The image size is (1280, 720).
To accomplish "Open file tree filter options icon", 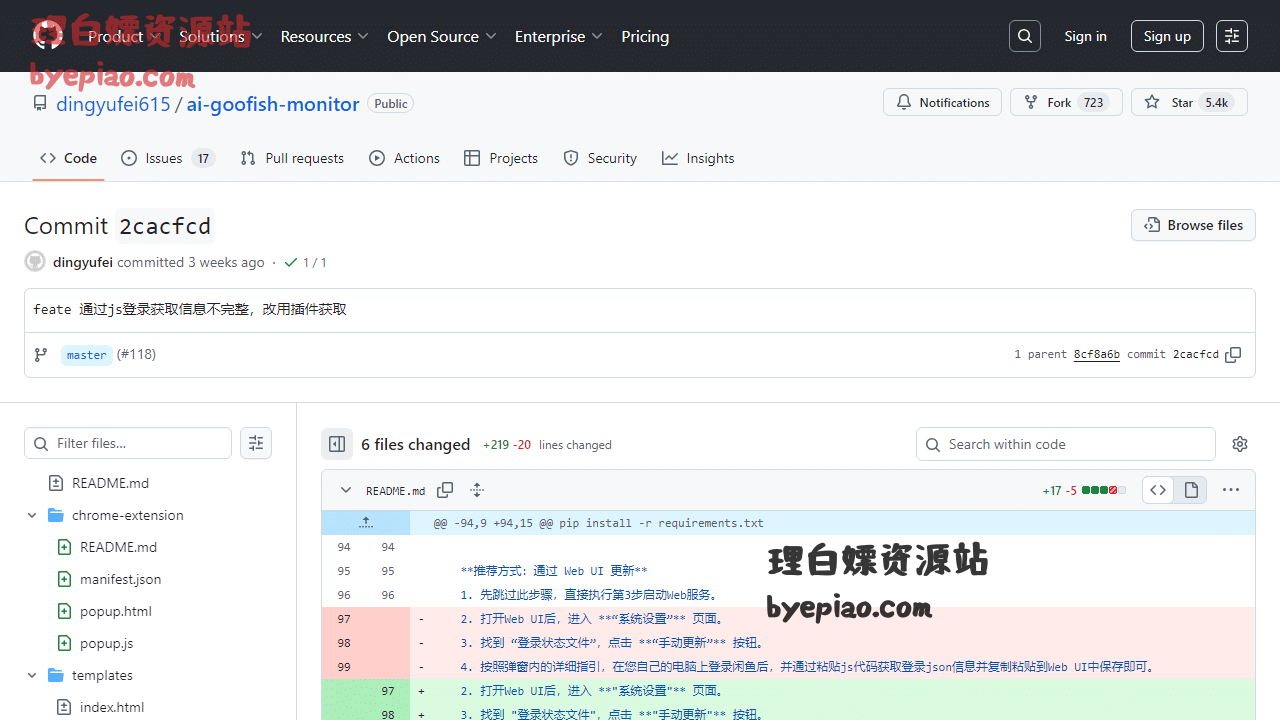I will pyautogui.click(x=256, y=443).
